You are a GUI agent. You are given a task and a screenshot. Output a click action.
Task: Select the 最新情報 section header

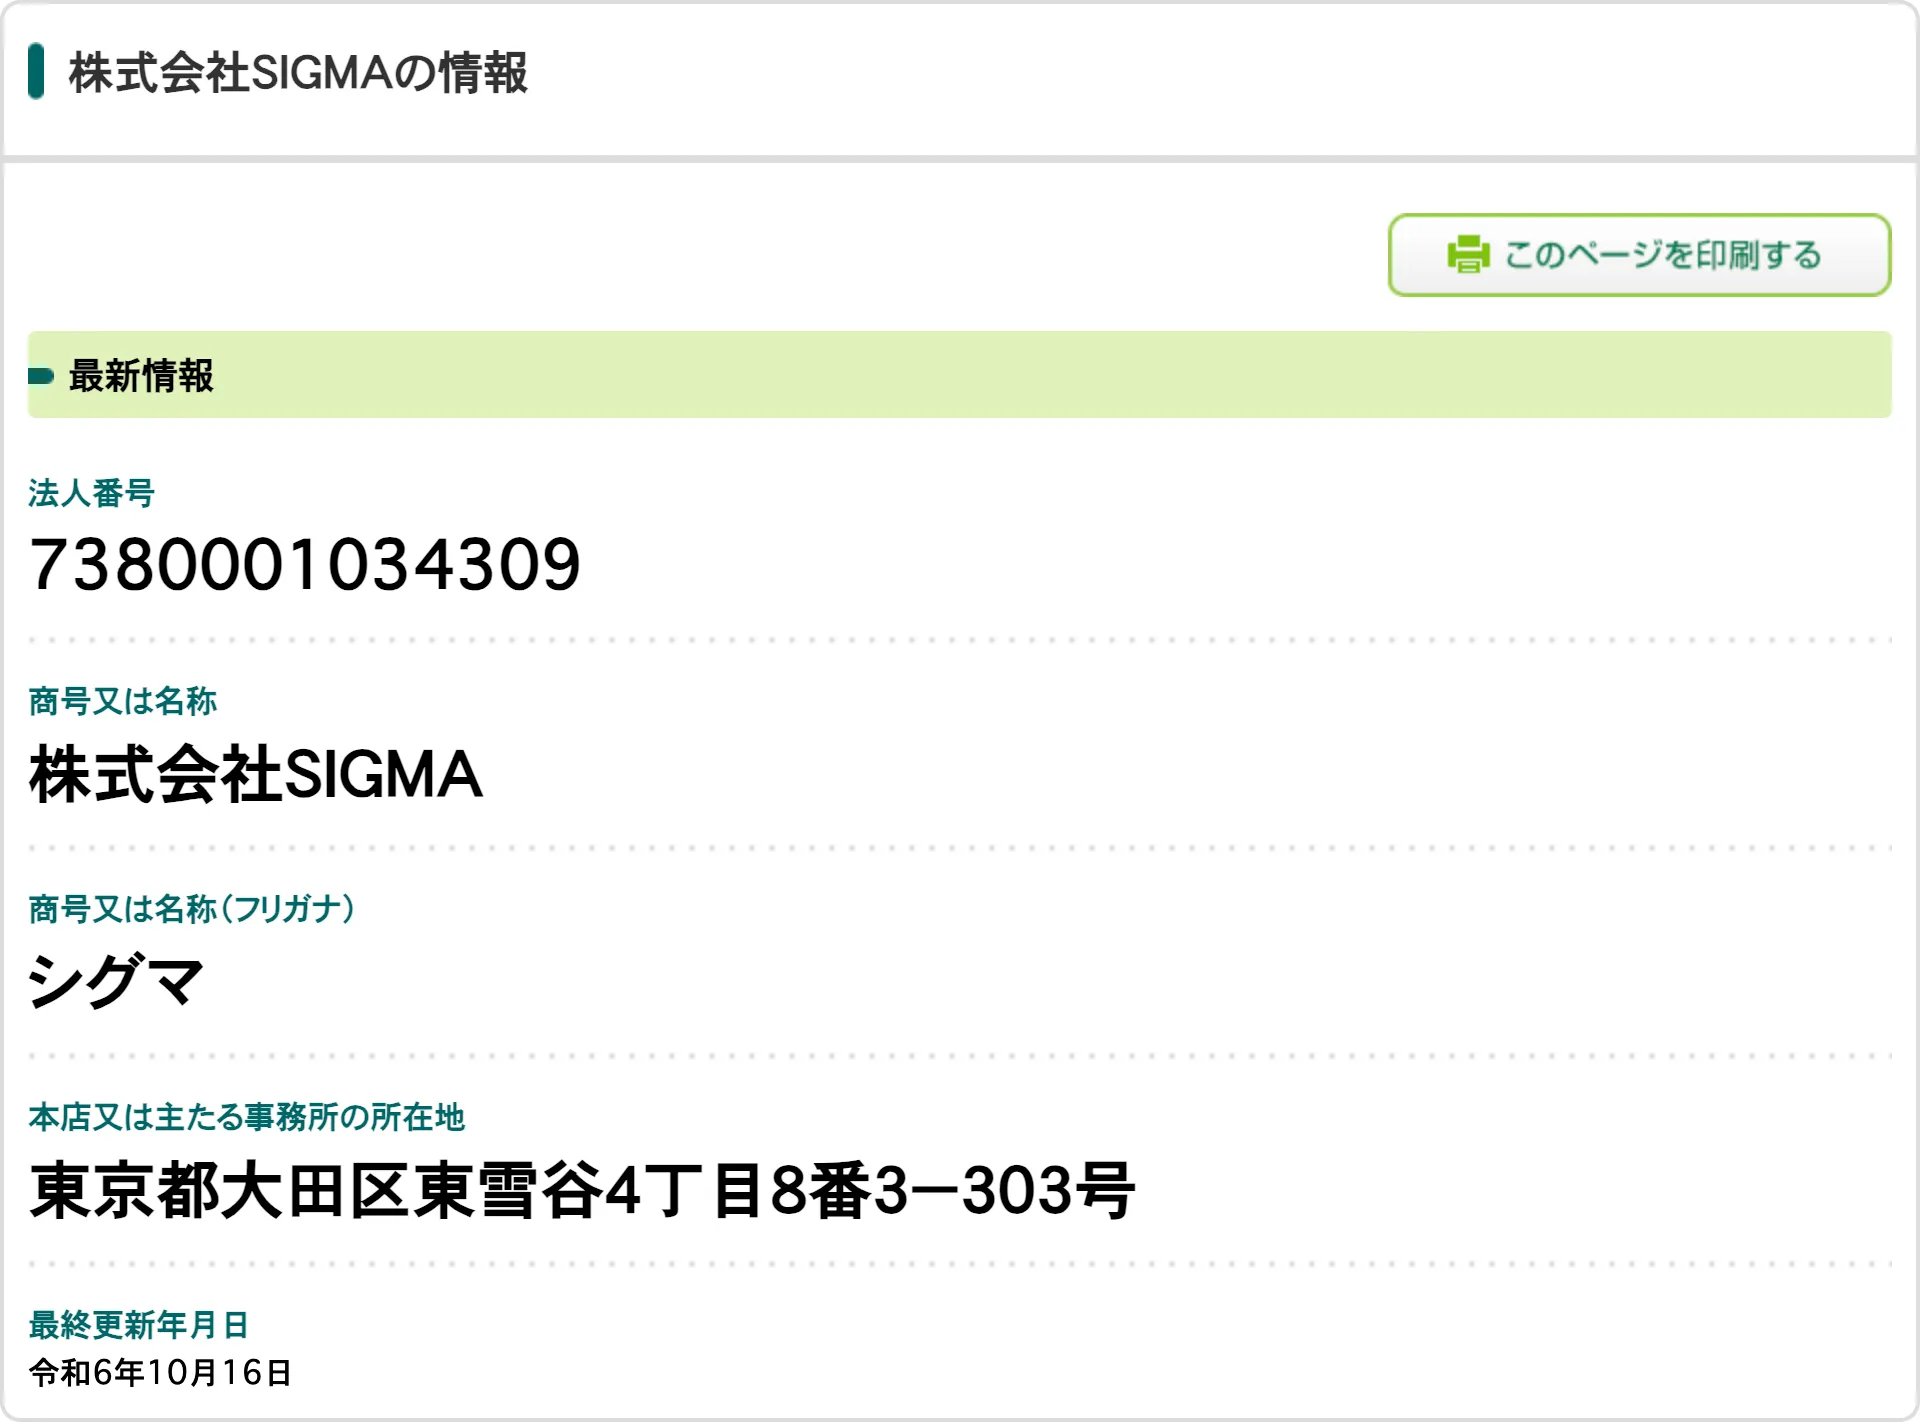click(141, 376)
